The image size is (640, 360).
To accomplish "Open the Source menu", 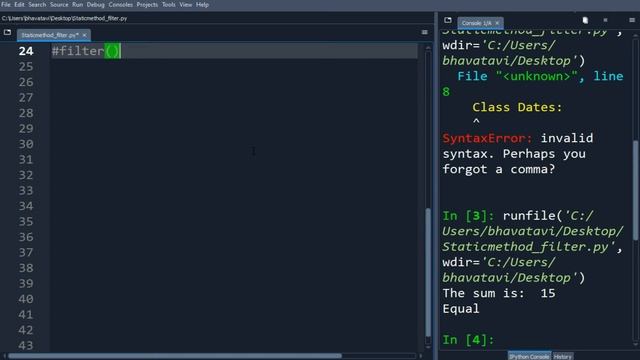I will pos(59,4).
